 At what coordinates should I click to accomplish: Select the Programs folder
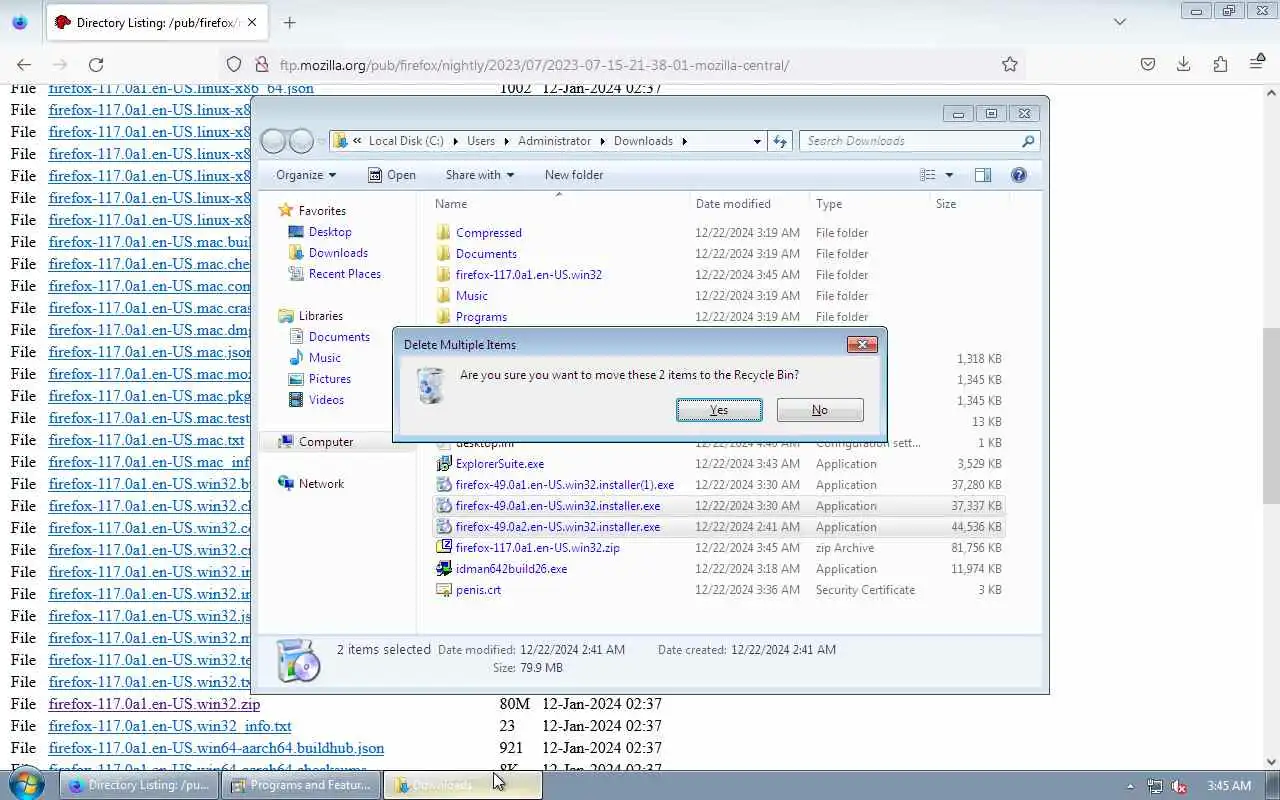click(x=481, y=317)
